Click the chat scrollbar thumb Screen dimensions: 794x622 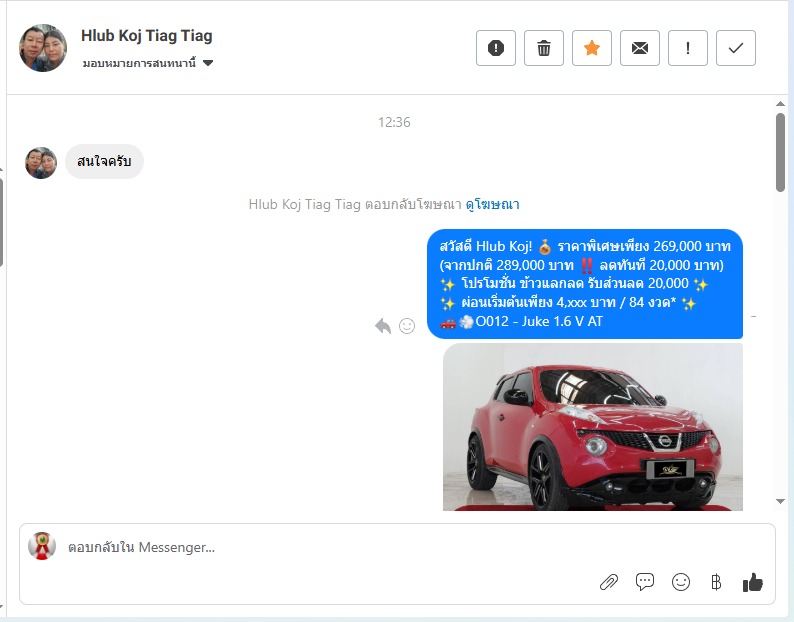[780, 152]
